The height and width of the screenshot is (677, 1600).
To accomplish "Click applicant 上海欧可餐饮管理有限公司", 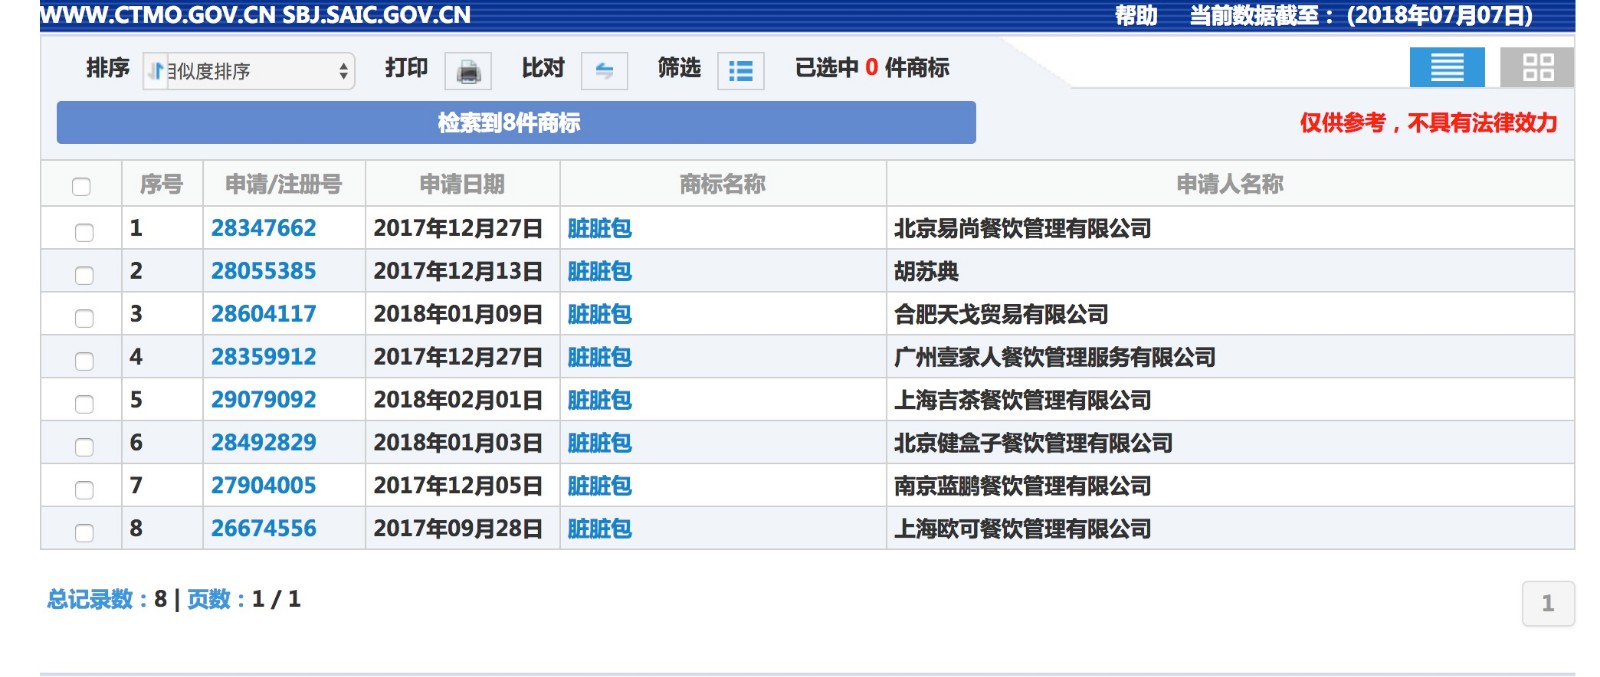I will pos(1023,529).
